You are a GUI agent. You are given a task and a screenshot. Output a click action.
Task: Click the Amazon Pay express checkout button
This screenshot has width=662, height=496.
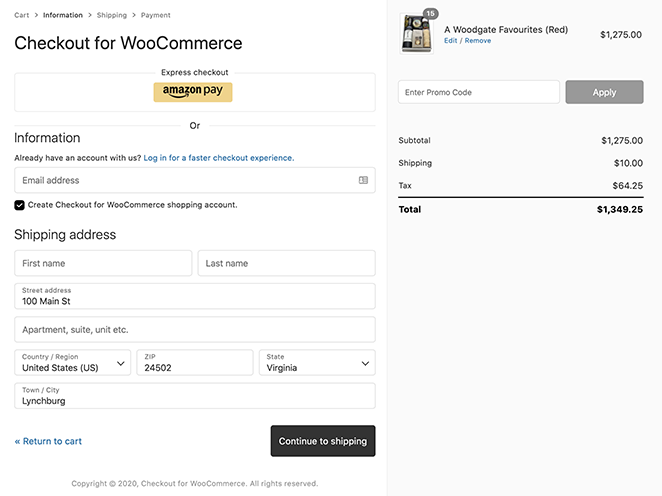point(193,92)
